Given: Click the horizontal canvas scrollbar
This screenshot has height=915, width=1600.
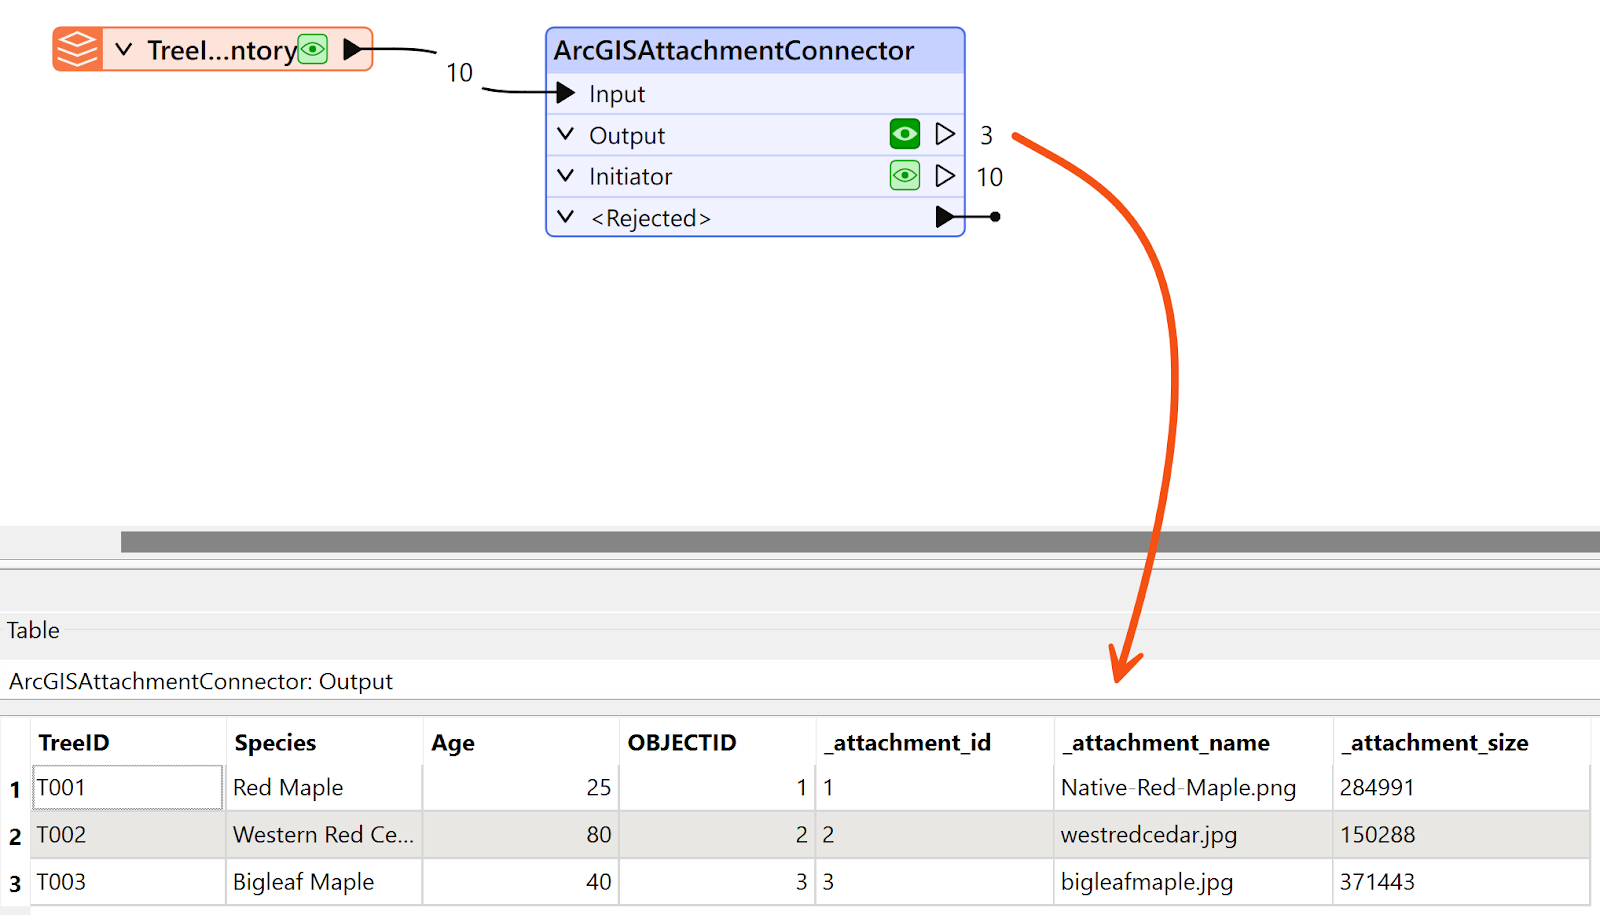Looking at the screenshot, I should click(x=860, y=542).
